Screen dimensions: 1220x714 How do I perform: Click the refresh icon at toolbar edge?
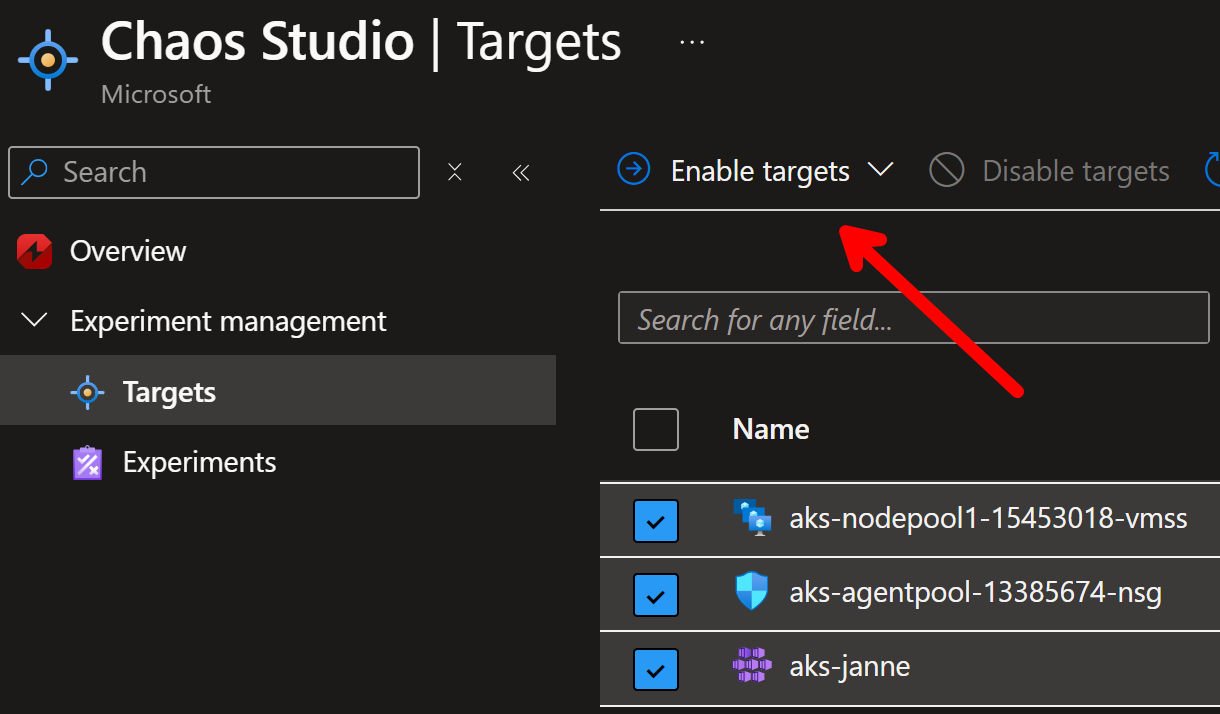(1211, 171)
